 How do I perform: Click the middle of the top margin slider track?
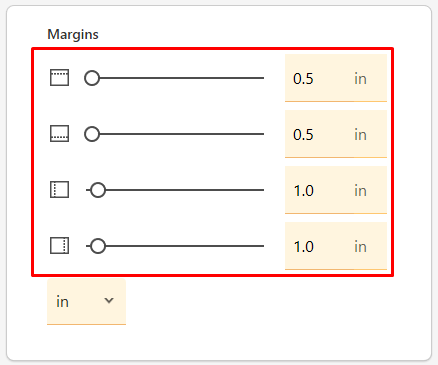pyautogui.click(x=175, y=78)
